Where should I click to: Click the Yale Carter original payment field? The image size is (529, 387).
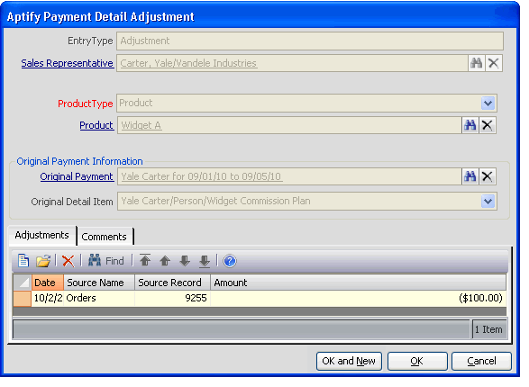(289, 176)
